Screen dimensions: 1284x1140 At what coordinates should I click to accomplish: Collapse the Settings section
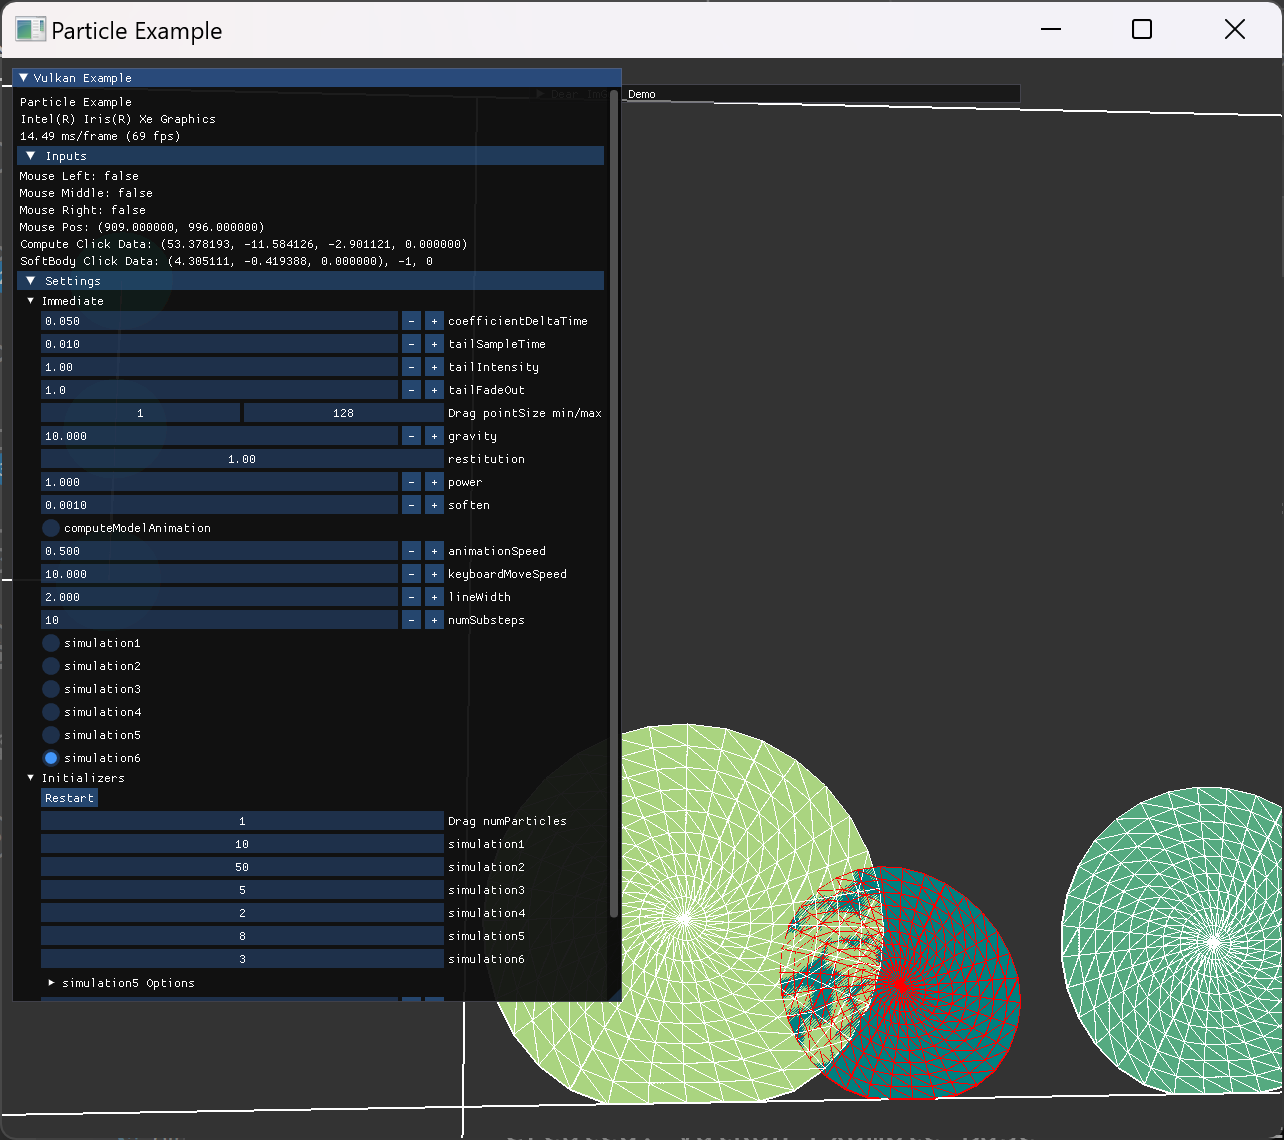tap(31, 281)
